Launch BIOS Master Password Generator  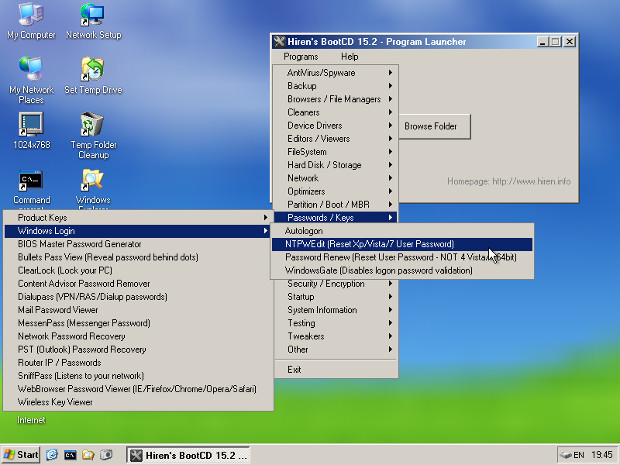point(138,244)
